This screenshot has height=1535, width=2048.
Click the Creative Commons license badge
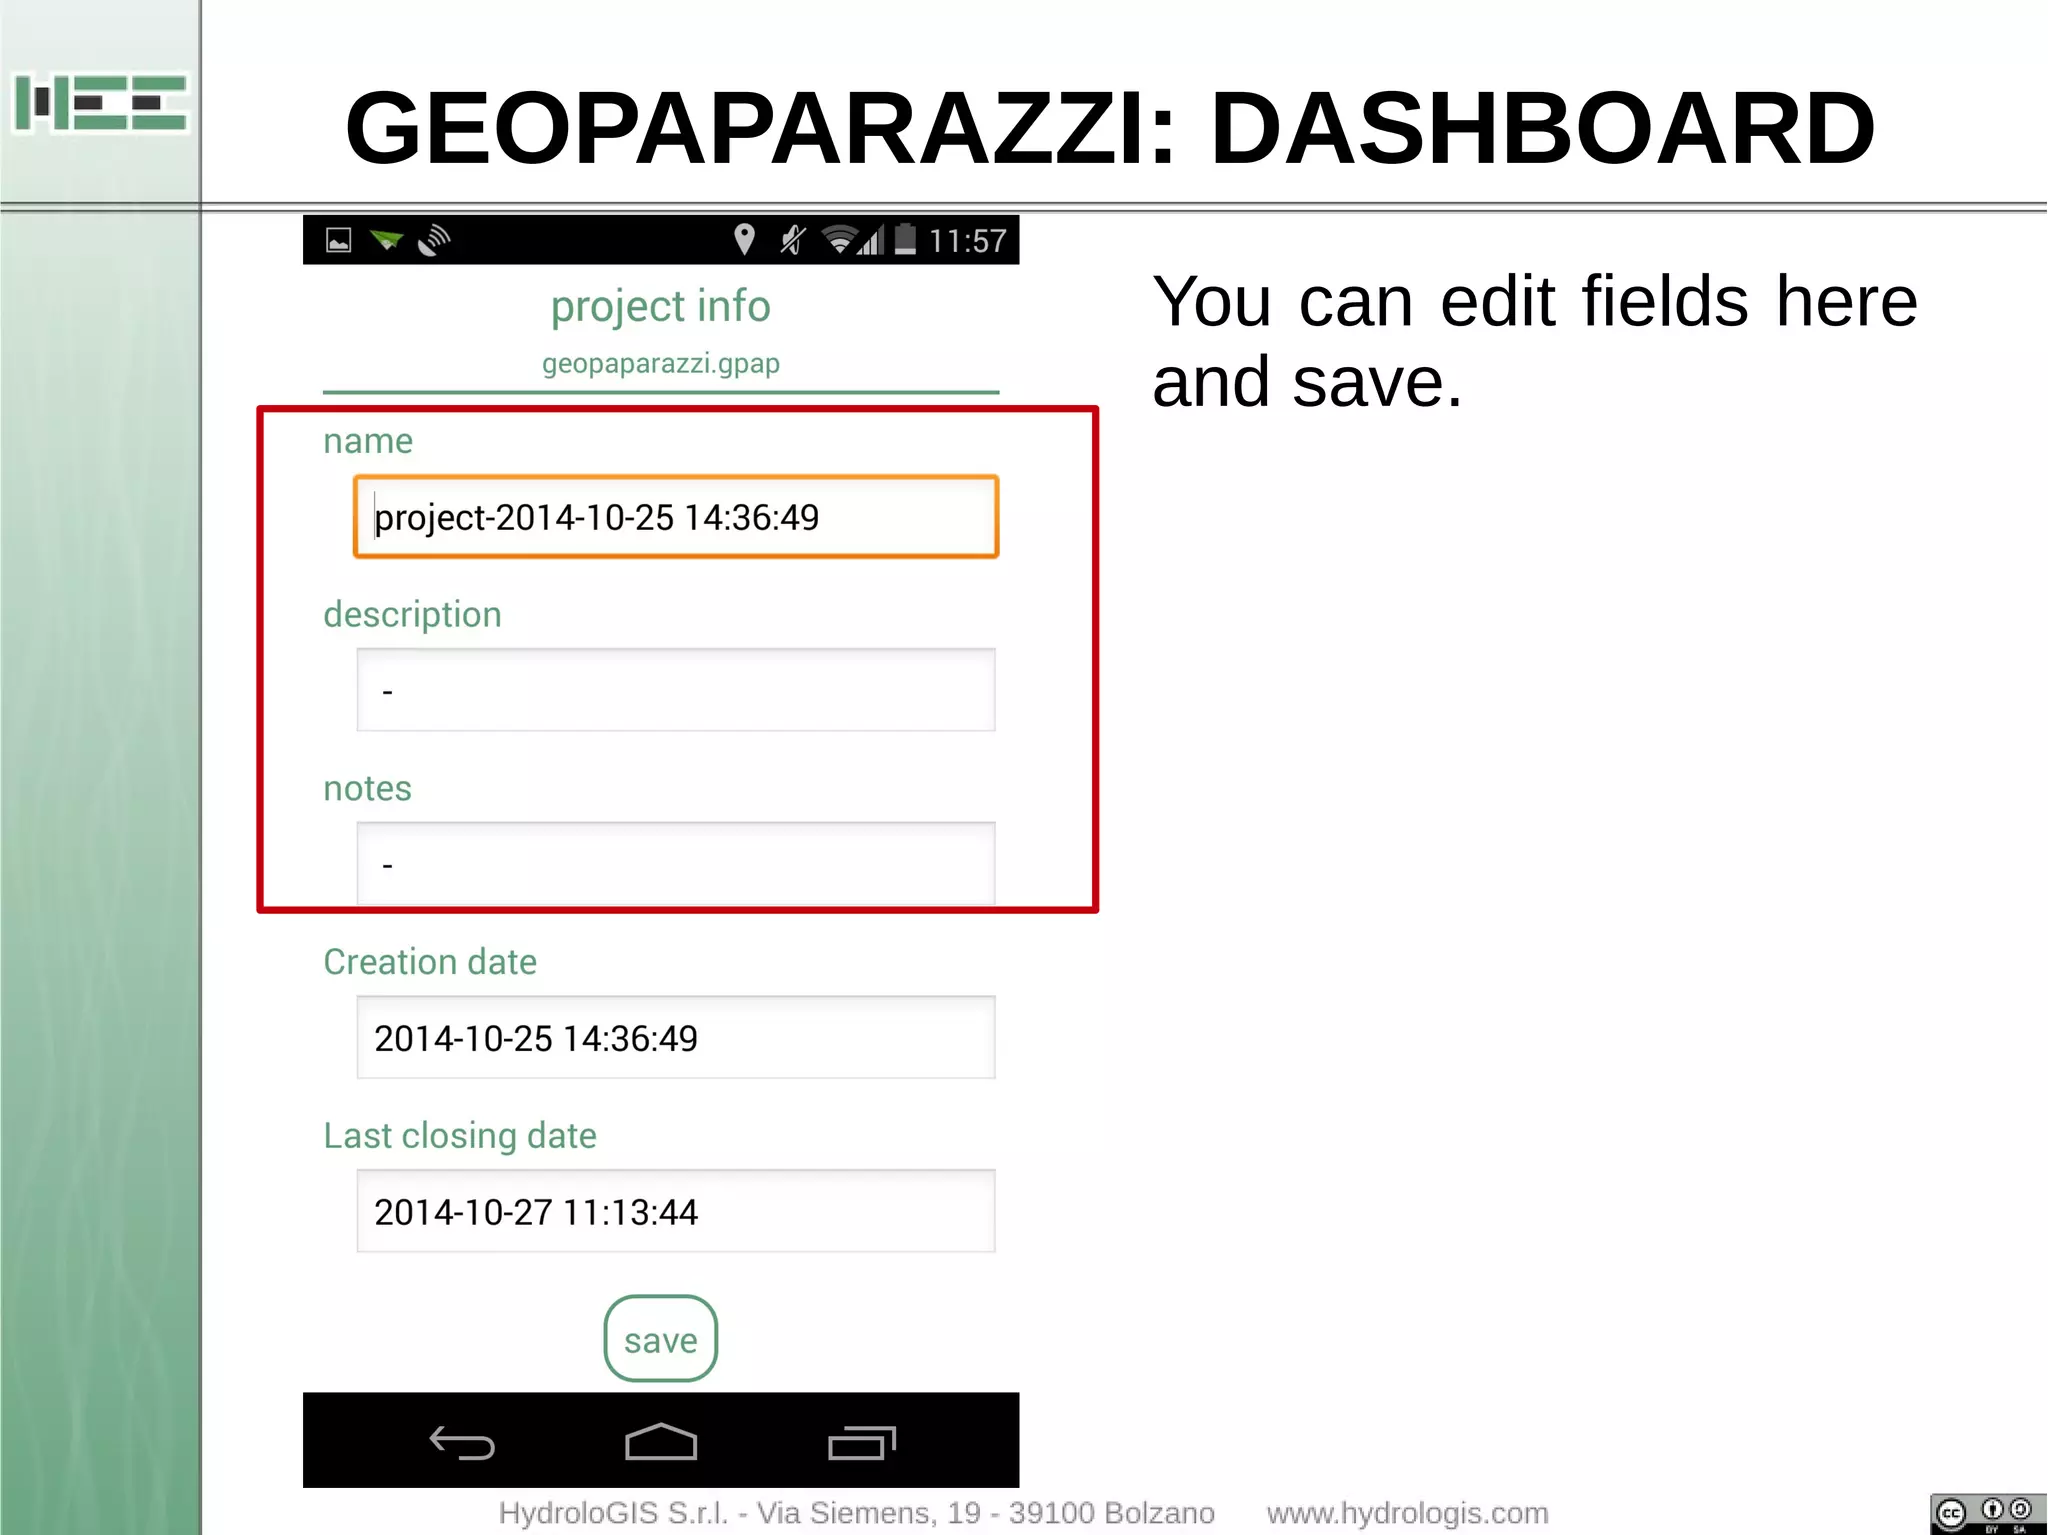click(x=1988, y=1514)
